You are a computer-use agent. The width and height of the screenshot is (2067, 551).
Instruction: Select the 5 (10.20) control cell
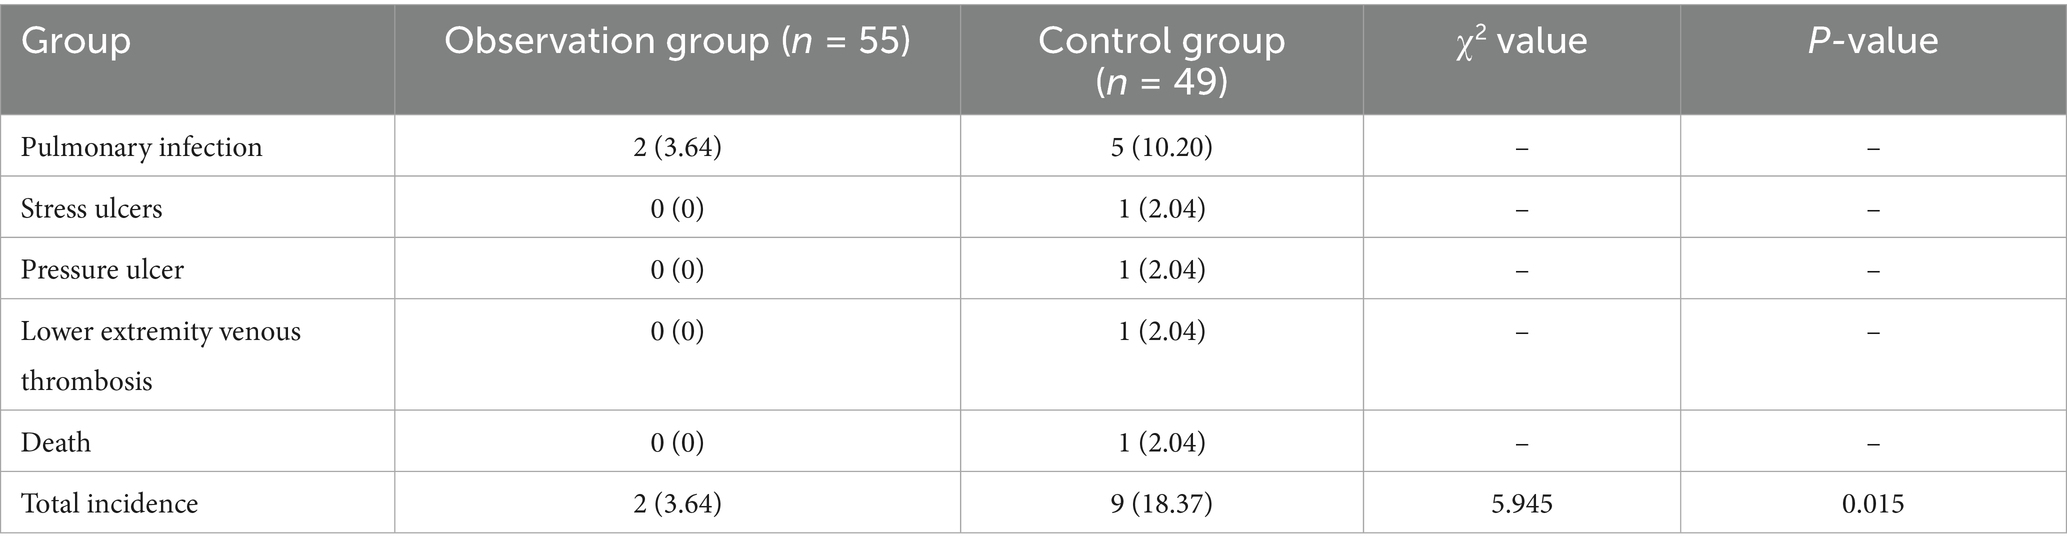[1161, 147]
